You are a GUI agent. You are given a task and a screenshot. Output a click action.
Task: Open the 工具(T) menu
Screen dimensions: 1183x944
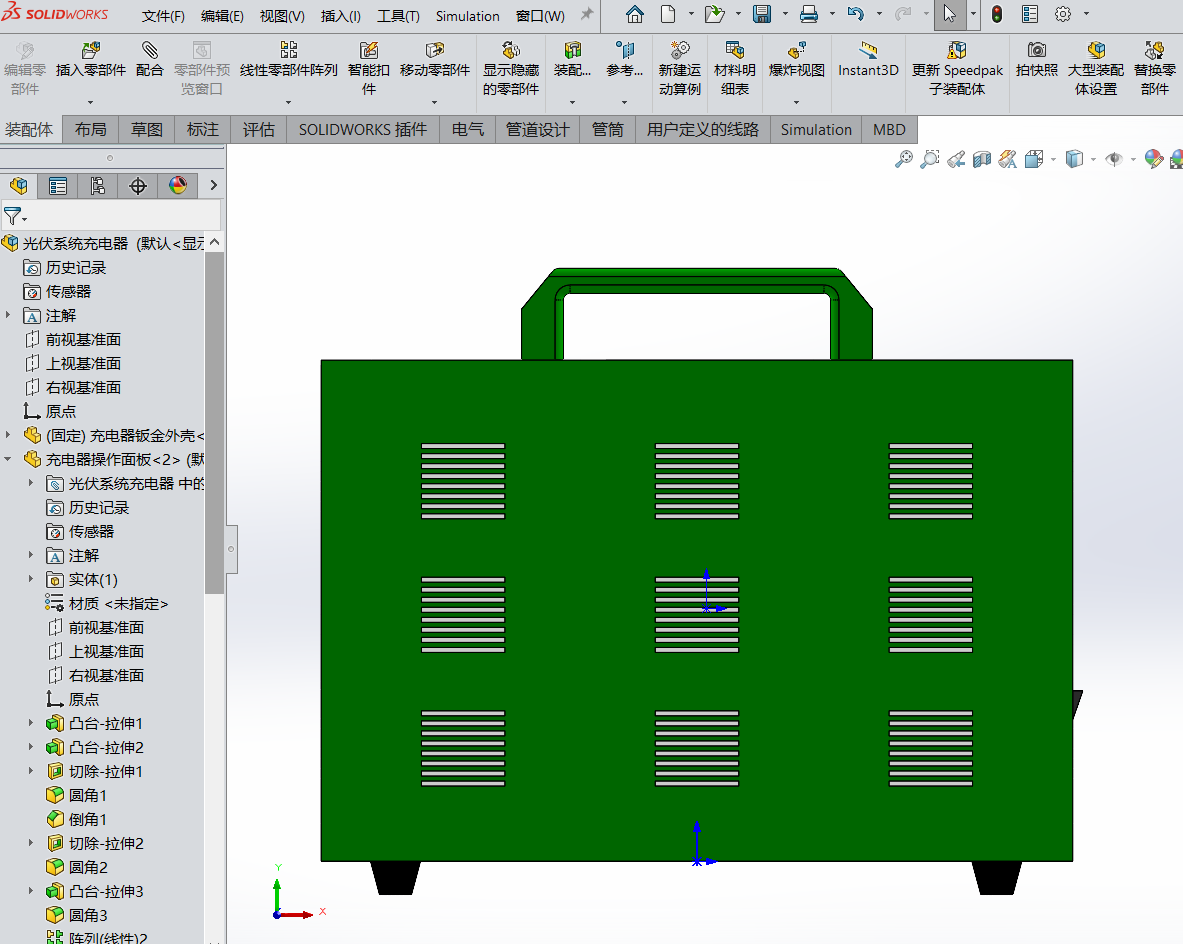(x=398, y=16)
